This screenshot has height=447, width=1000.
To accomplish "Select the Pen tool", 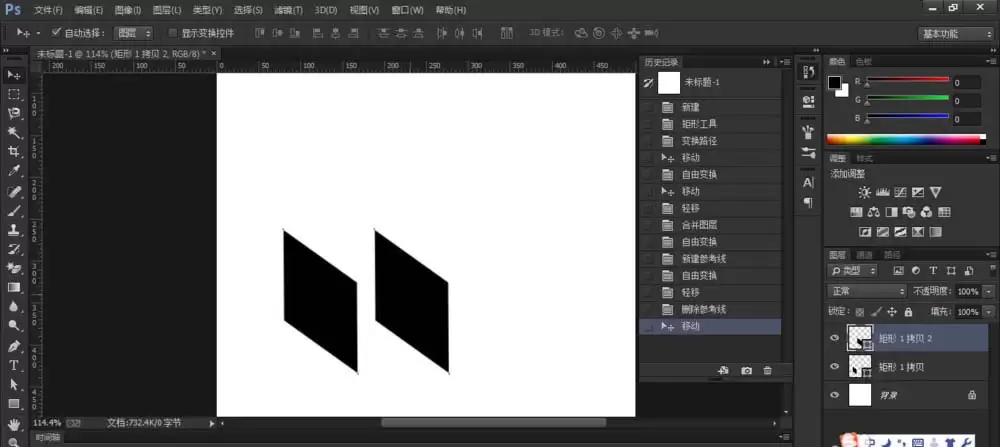I will pyautogui.click(x=13, y=346).
